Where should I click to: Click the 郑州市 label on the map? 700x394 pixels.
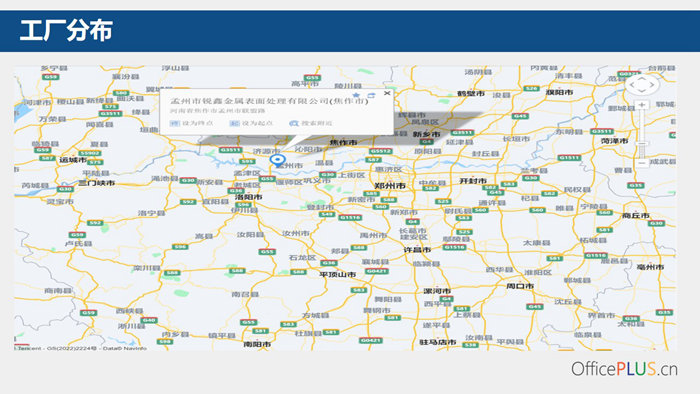(x=390, y=186)
